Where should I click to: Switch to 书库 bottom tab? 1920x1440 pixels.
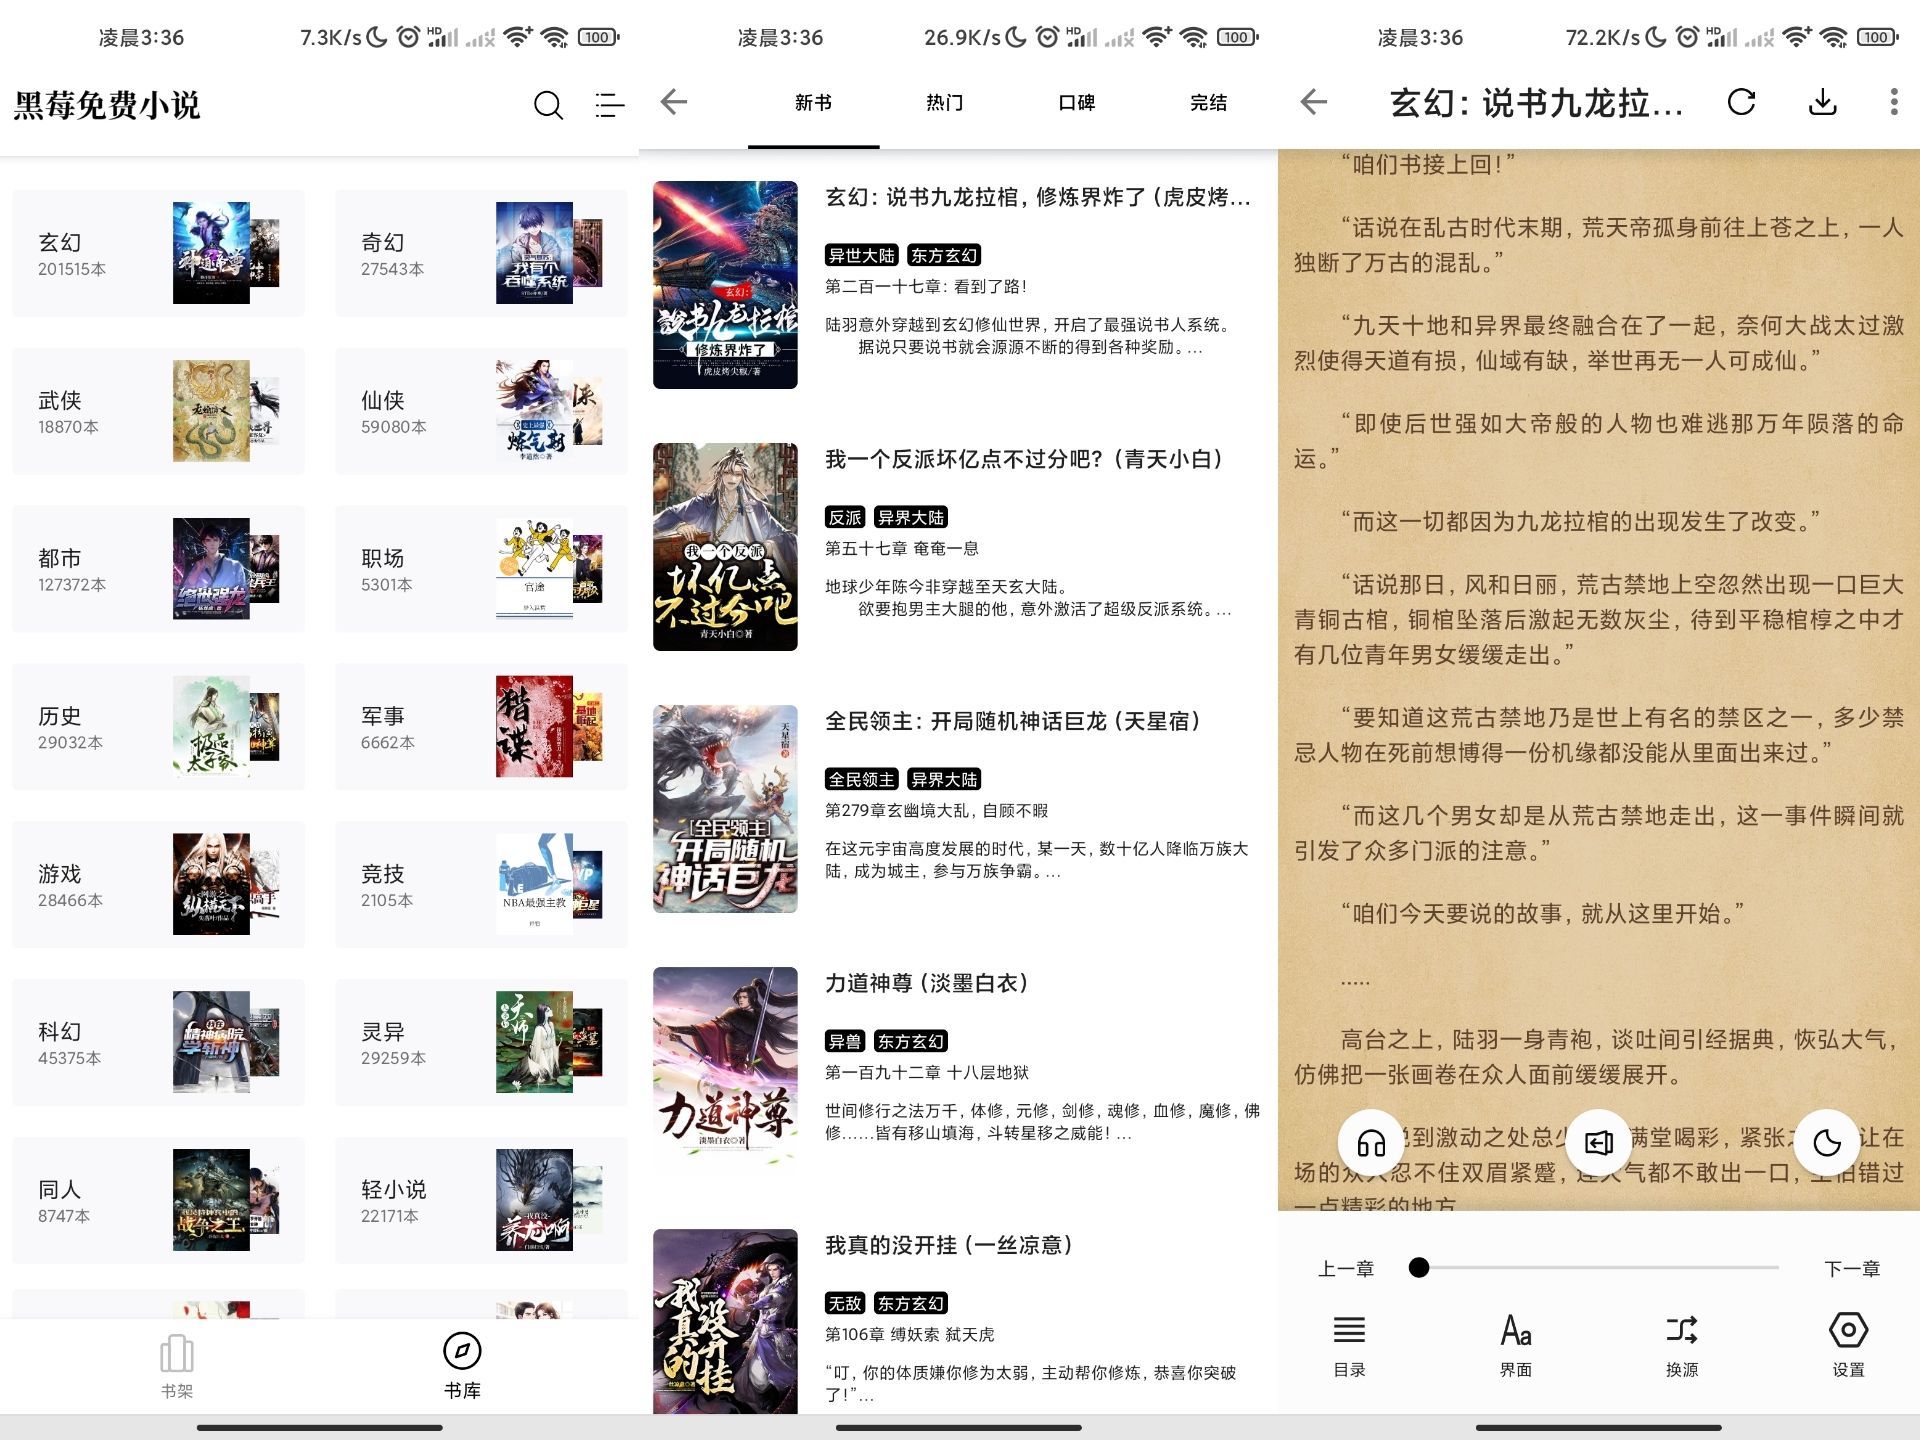(462, 1367)
